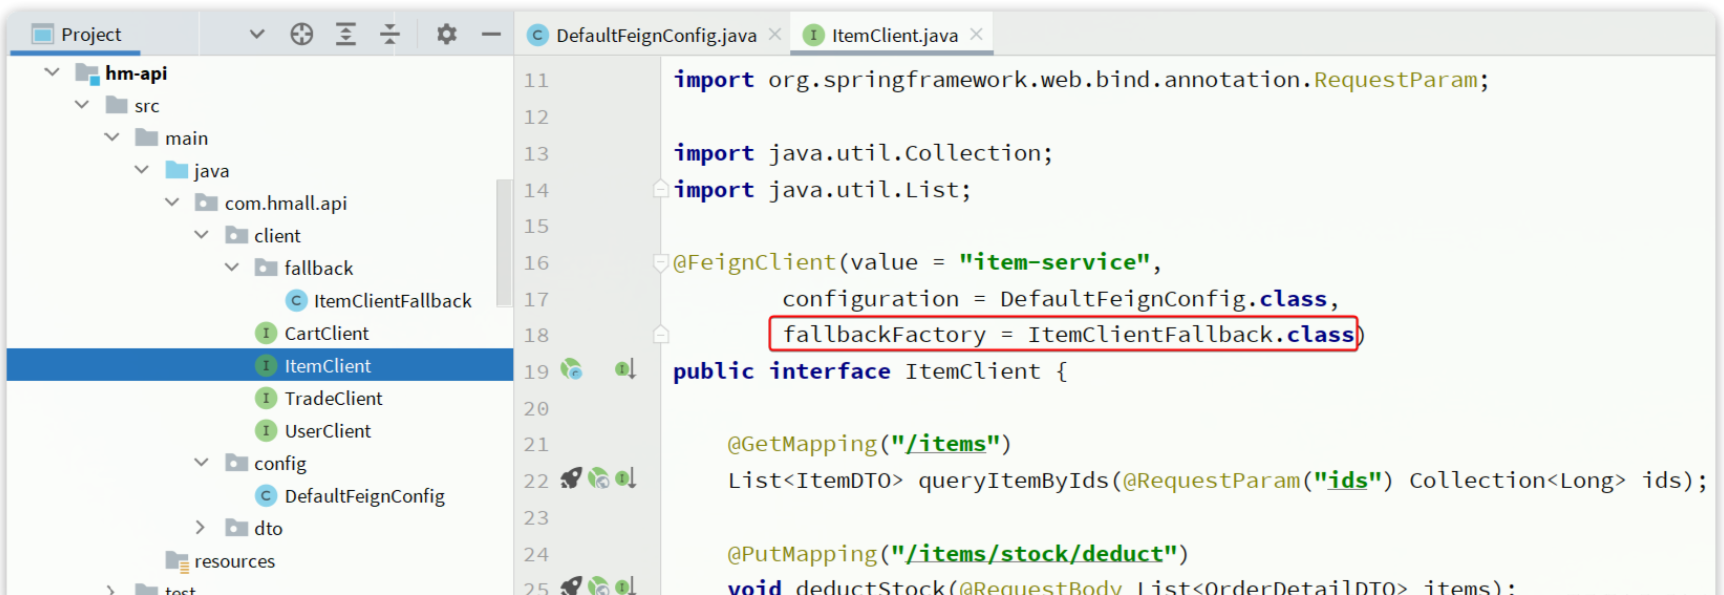
Task: Click the Expand All toolbar icon
Action: [x=346, y=34]
